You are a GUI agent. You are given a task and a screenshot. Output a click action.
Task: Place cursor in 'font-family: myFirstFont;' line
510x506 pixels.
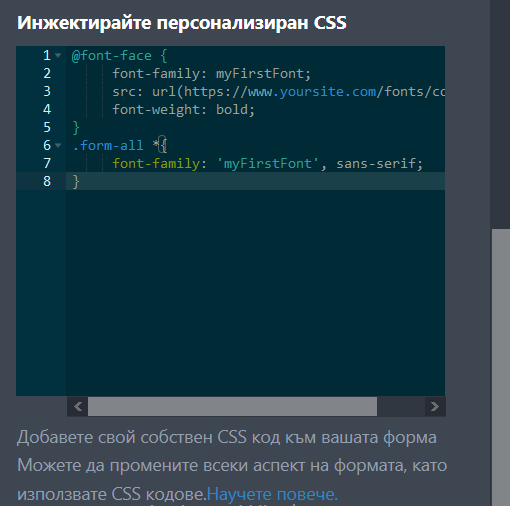point(212,74)
